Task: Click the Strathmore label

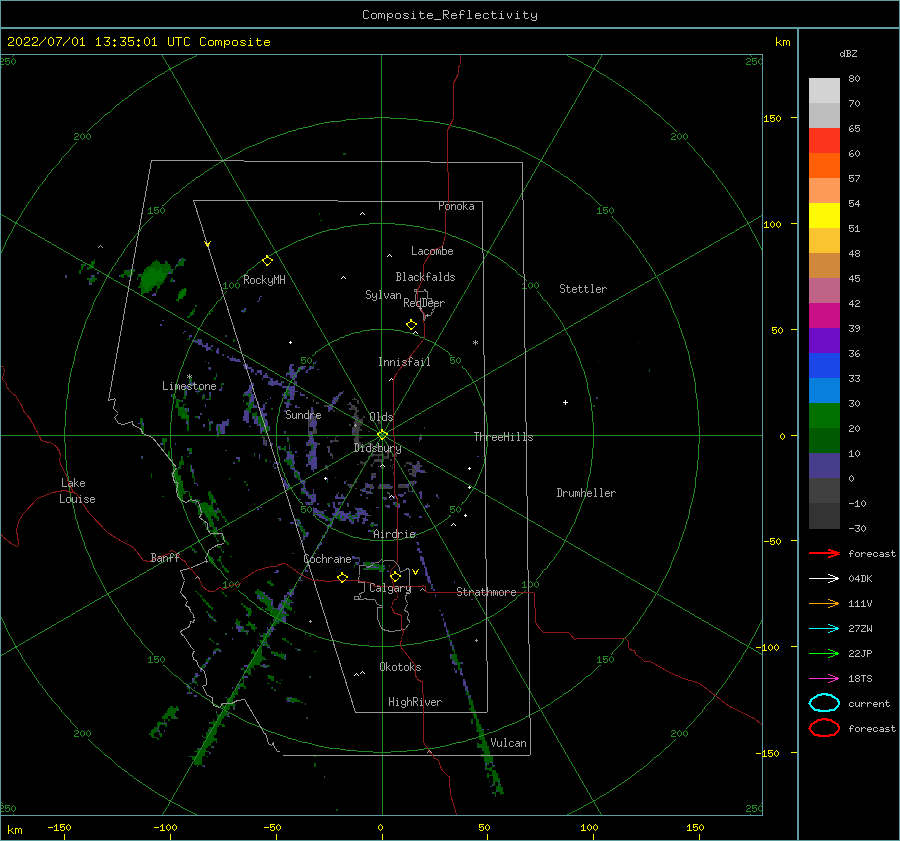Action: pos(486,592)
